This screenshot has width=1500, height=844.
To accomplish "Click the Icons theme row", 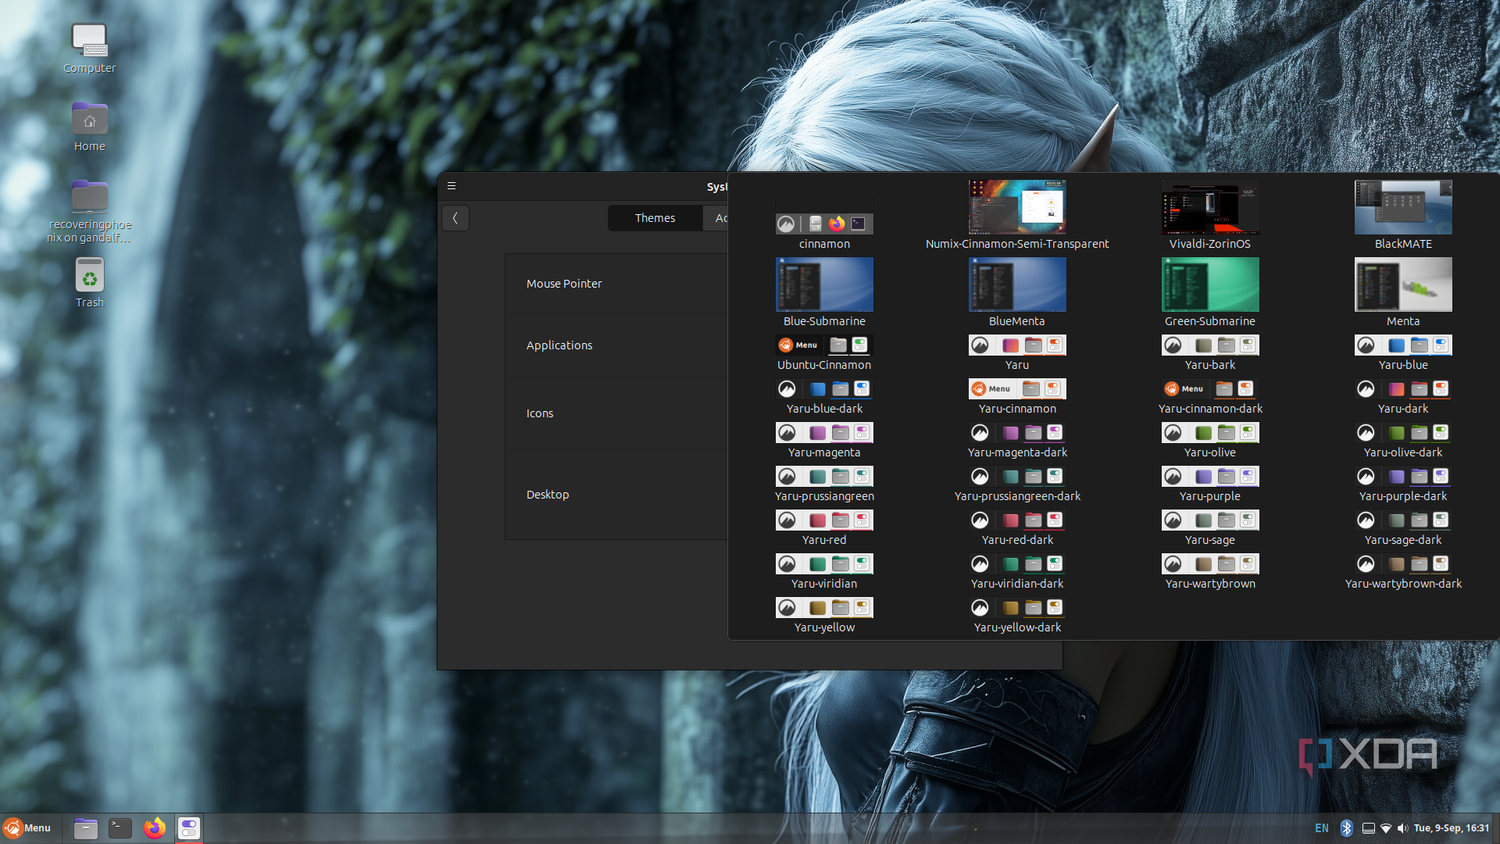I will [616, 413].
